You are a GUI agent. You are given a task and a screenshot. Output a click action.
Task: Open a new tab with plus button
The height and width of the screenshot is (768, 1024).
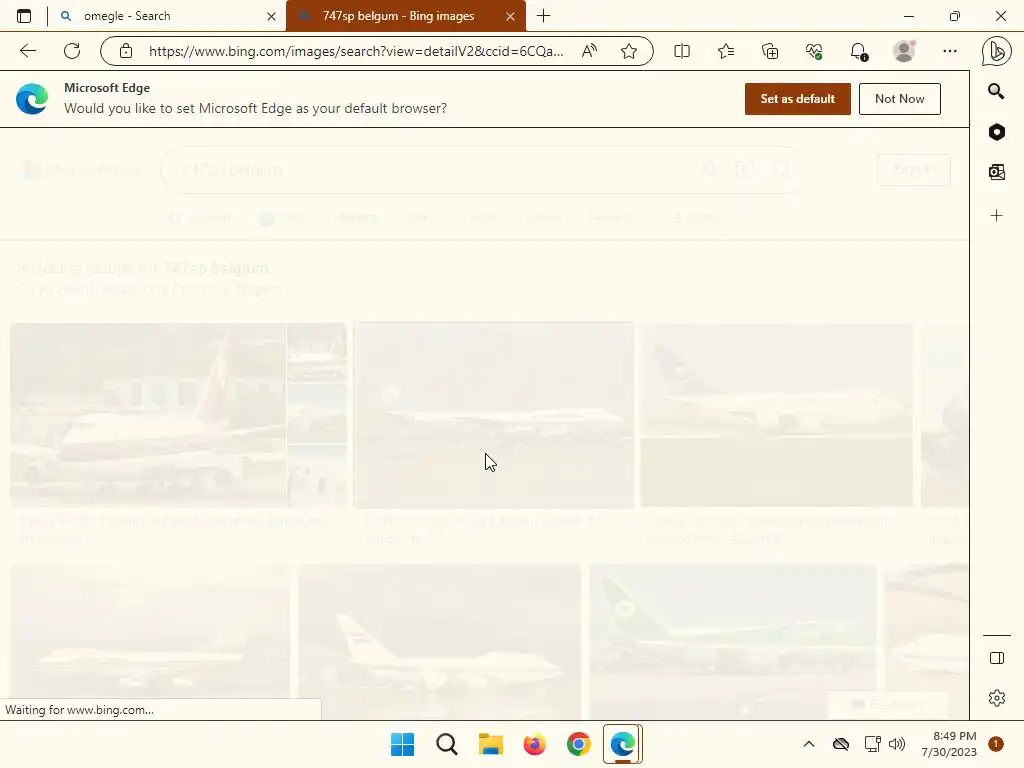coord(543,16)
